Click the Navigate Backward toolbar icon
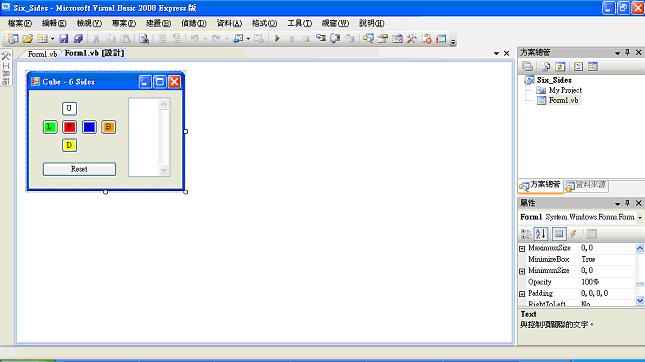The height and width of the screenshot is (362, 645). 238,39
